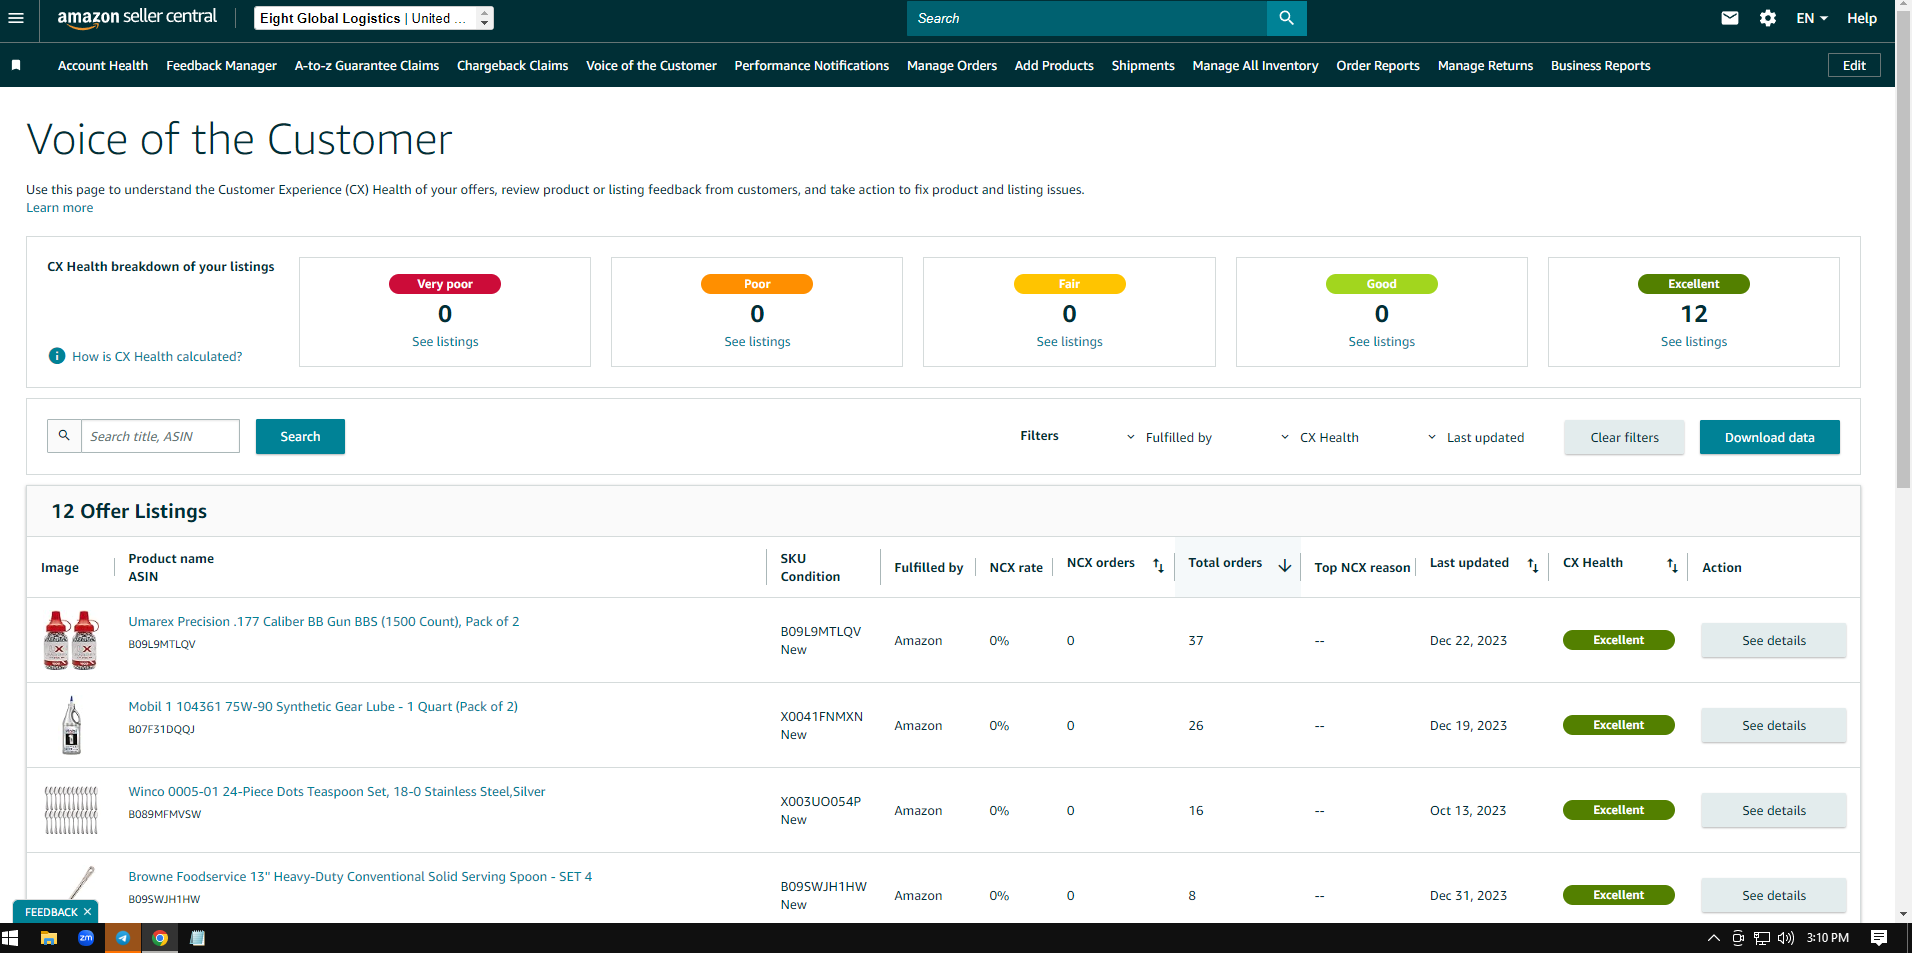See listings under Very poor
1912x953 pixels.
445,342
